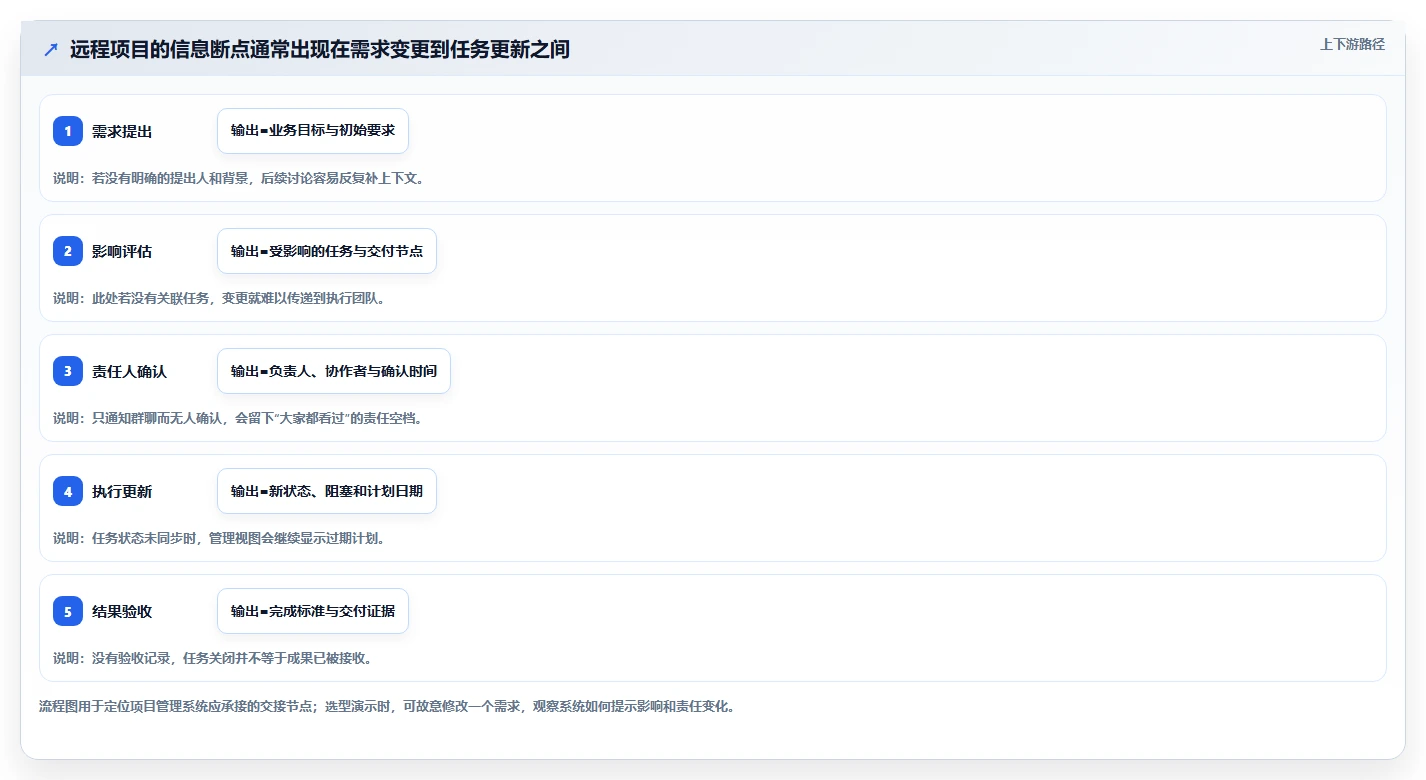The height and width of the screenshot is (780, 1426).
Task: Select step number 1 badge
Action: click(x=68, y=131)
